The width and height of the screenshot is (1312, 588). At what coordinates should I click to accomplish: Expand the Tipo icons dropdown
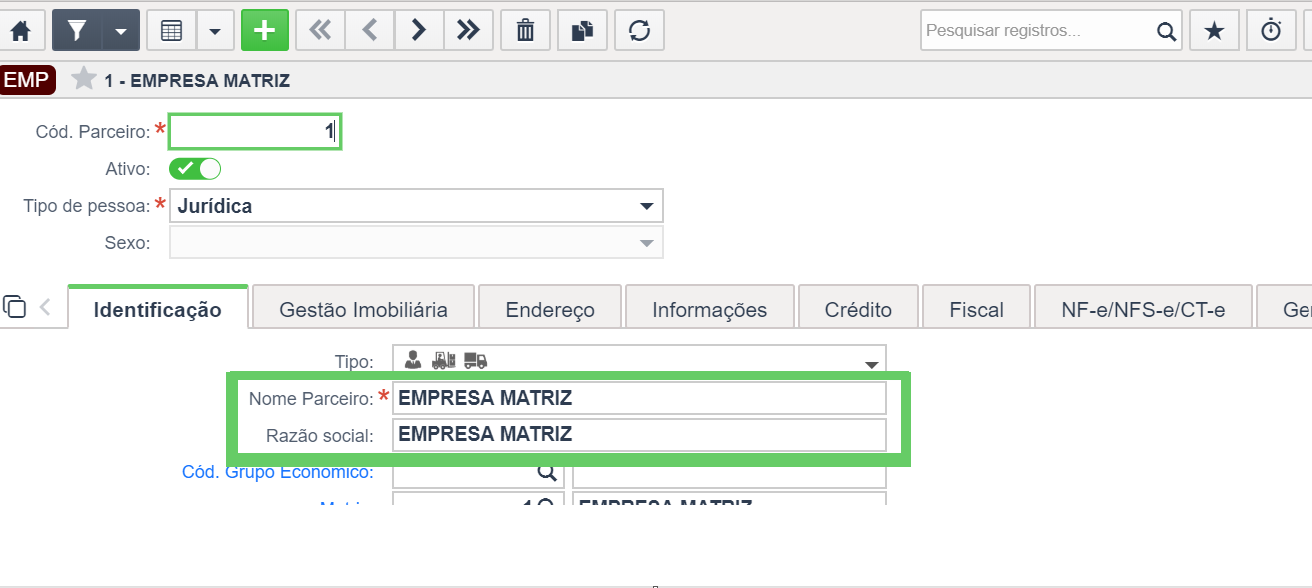(870, 363)
